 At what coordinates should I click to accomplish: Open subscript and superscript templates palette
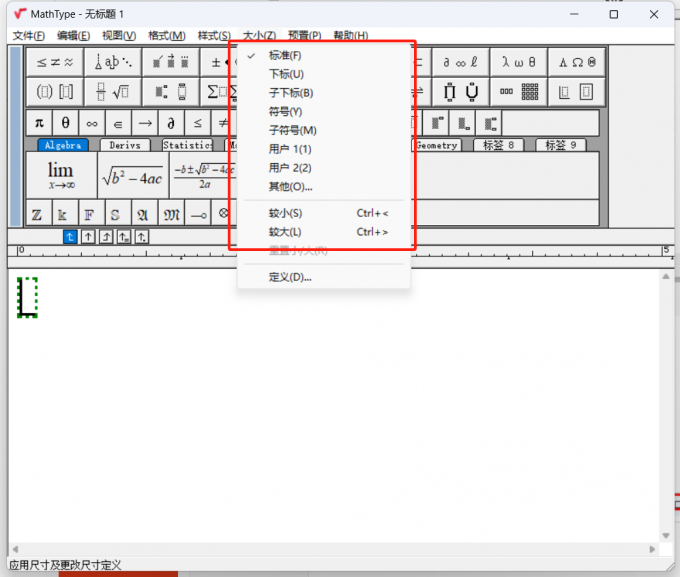click(x=171, y=92)
